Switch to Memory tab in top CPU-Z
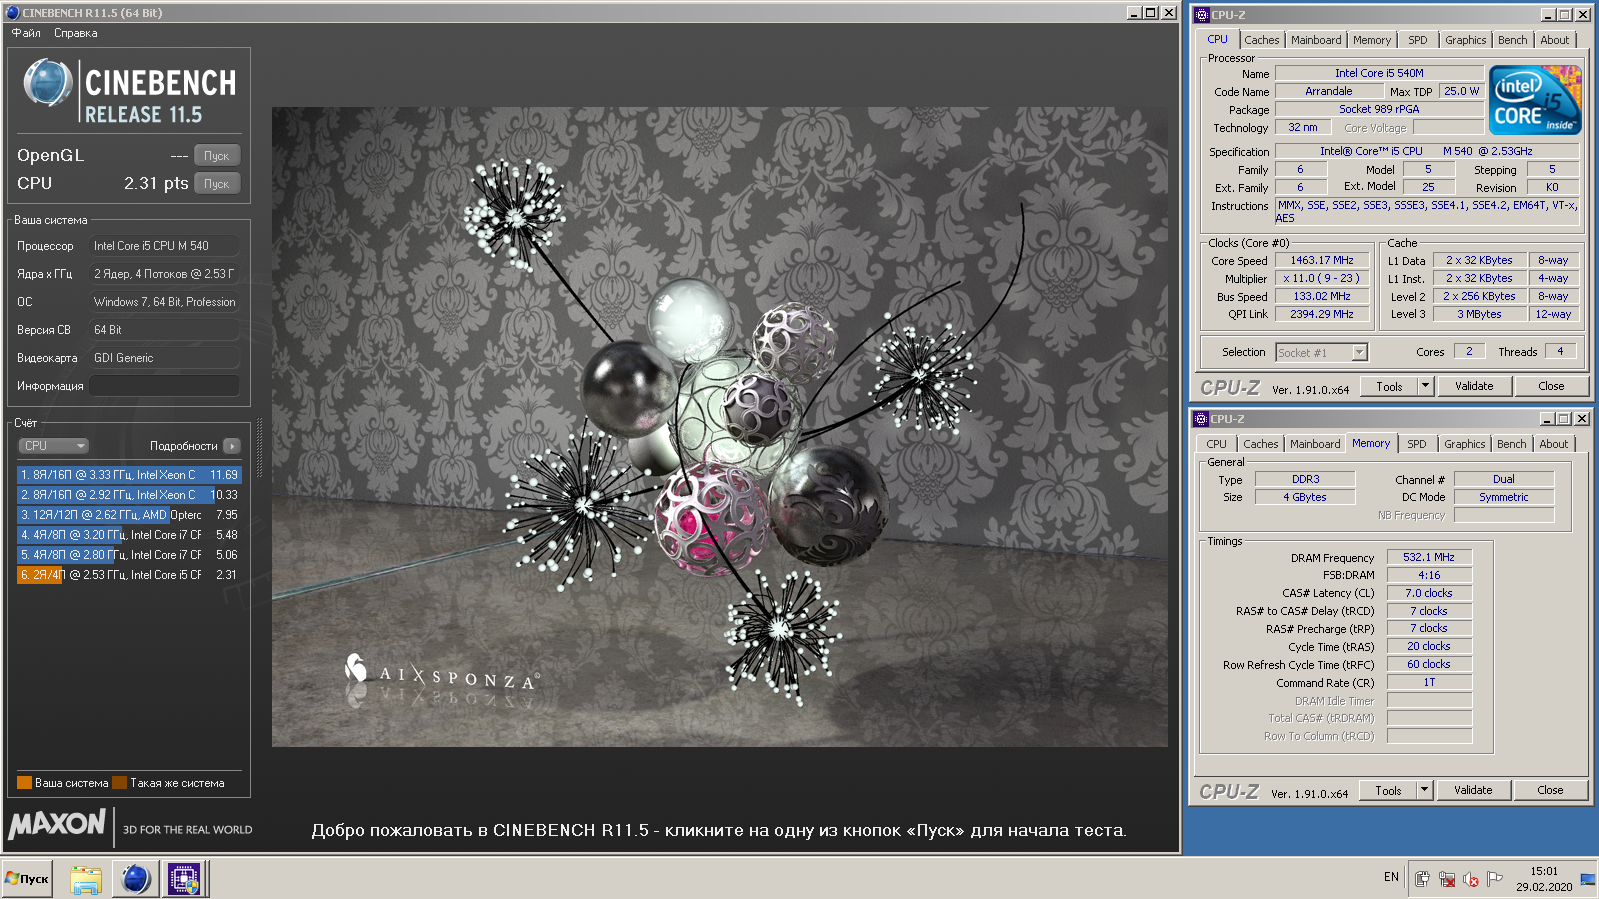 pos(1371,40)
